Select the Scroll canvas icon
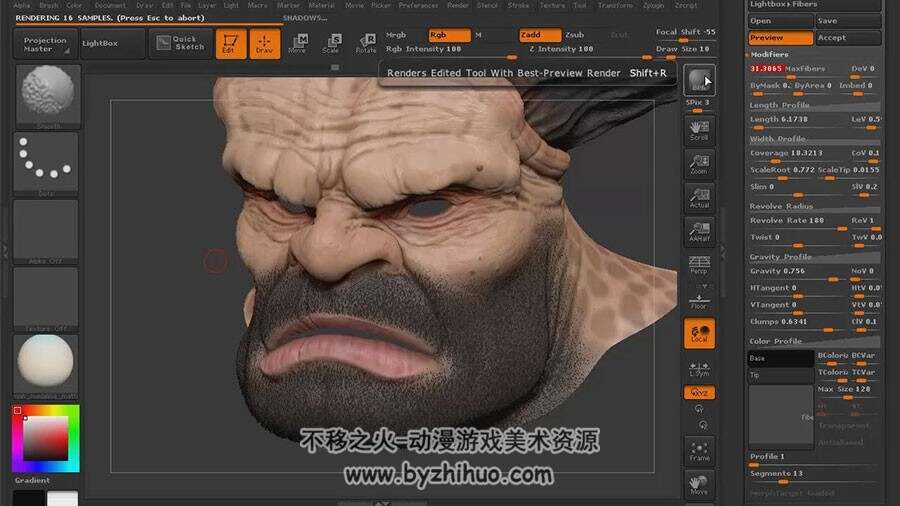The width and height of the screenshot is (900, 506). [699, 130]
